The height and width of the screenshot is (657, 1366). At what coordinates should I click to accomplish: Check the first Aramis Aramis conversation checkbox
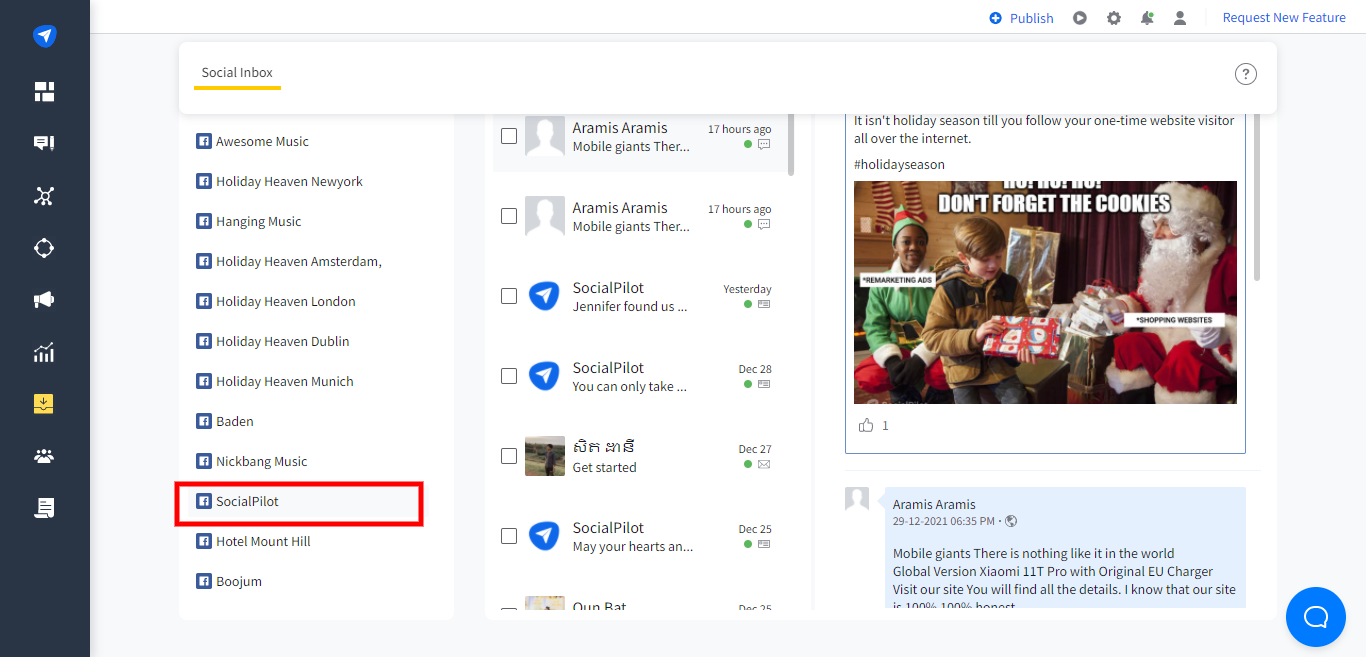(x=509, y=136)
